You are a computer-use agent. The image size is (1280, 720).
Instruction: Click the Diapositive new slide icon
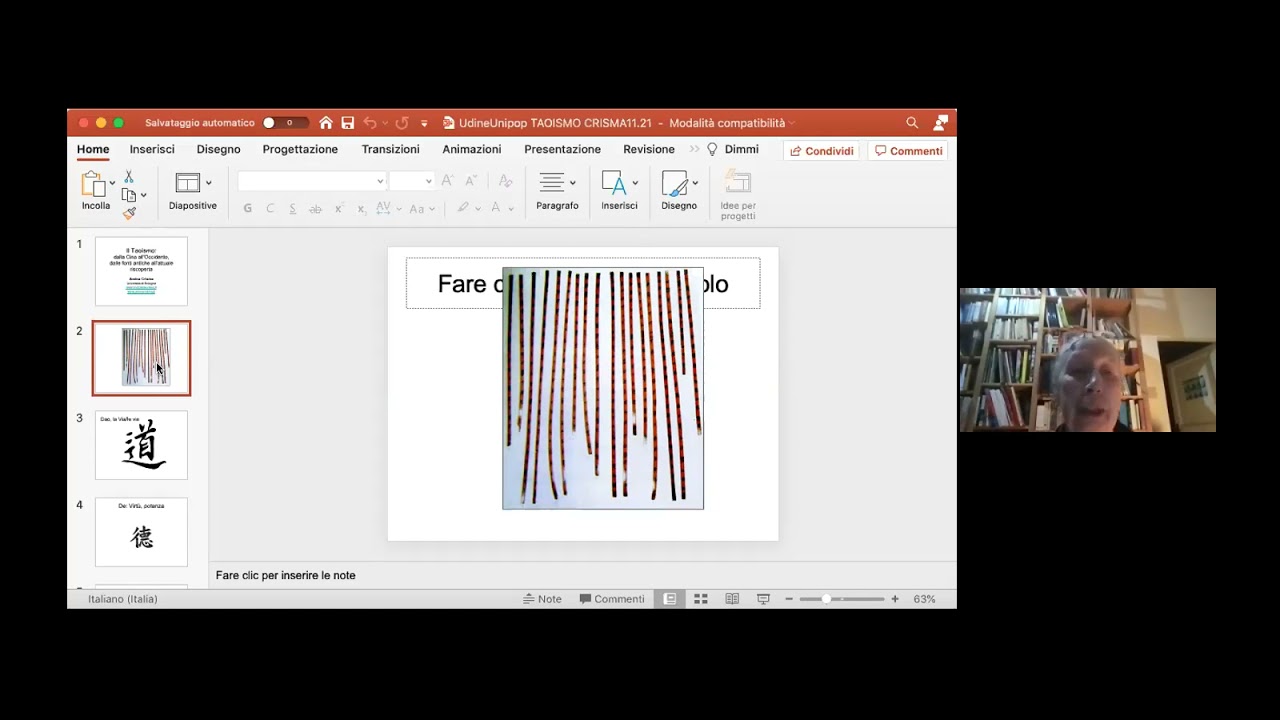tap(187, 182)
